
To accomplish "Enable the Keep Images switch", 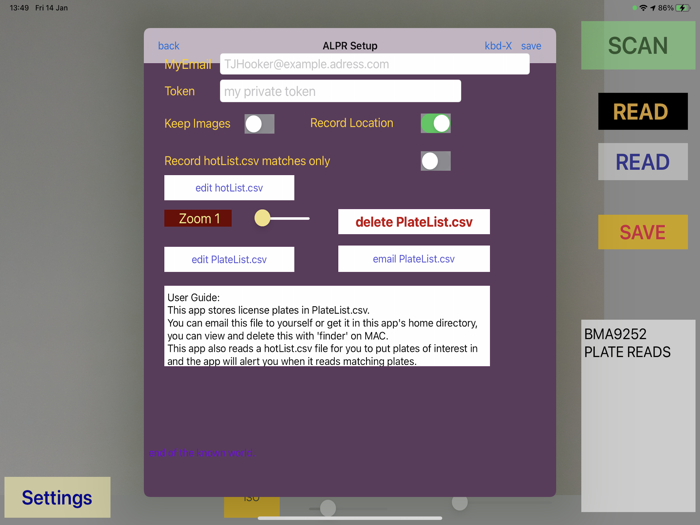I will (x=259, y=124).
